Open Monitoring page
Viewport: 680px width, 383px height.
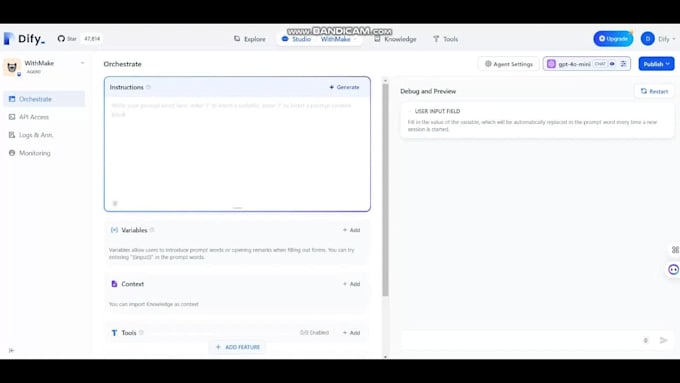(x=44, y=153)
